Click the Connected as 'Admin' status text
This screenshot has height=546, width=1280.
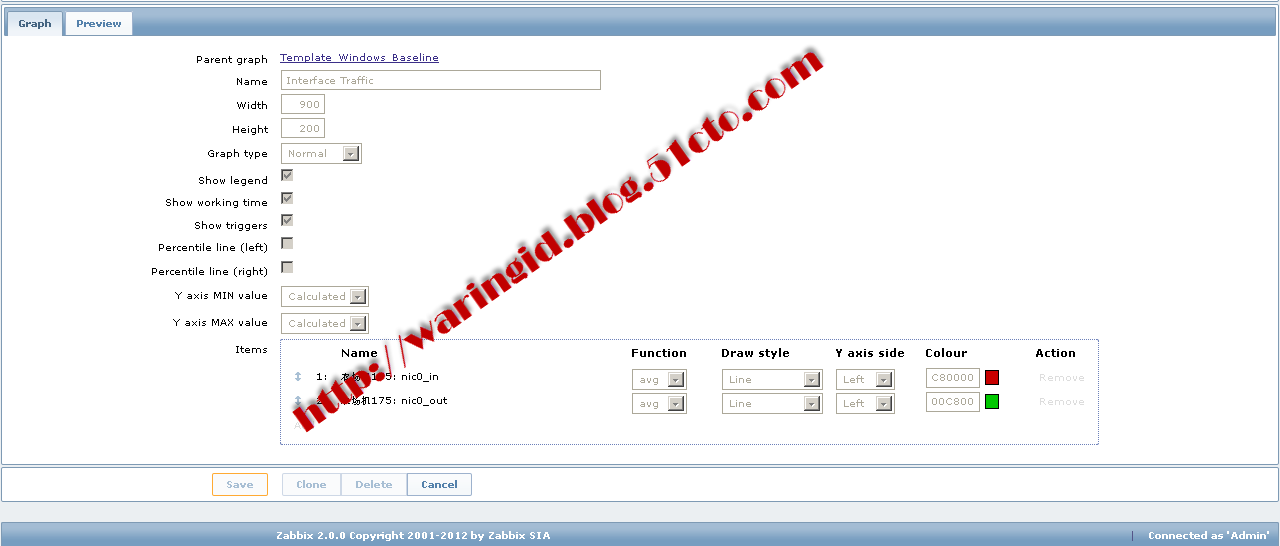click(1208, 536)
